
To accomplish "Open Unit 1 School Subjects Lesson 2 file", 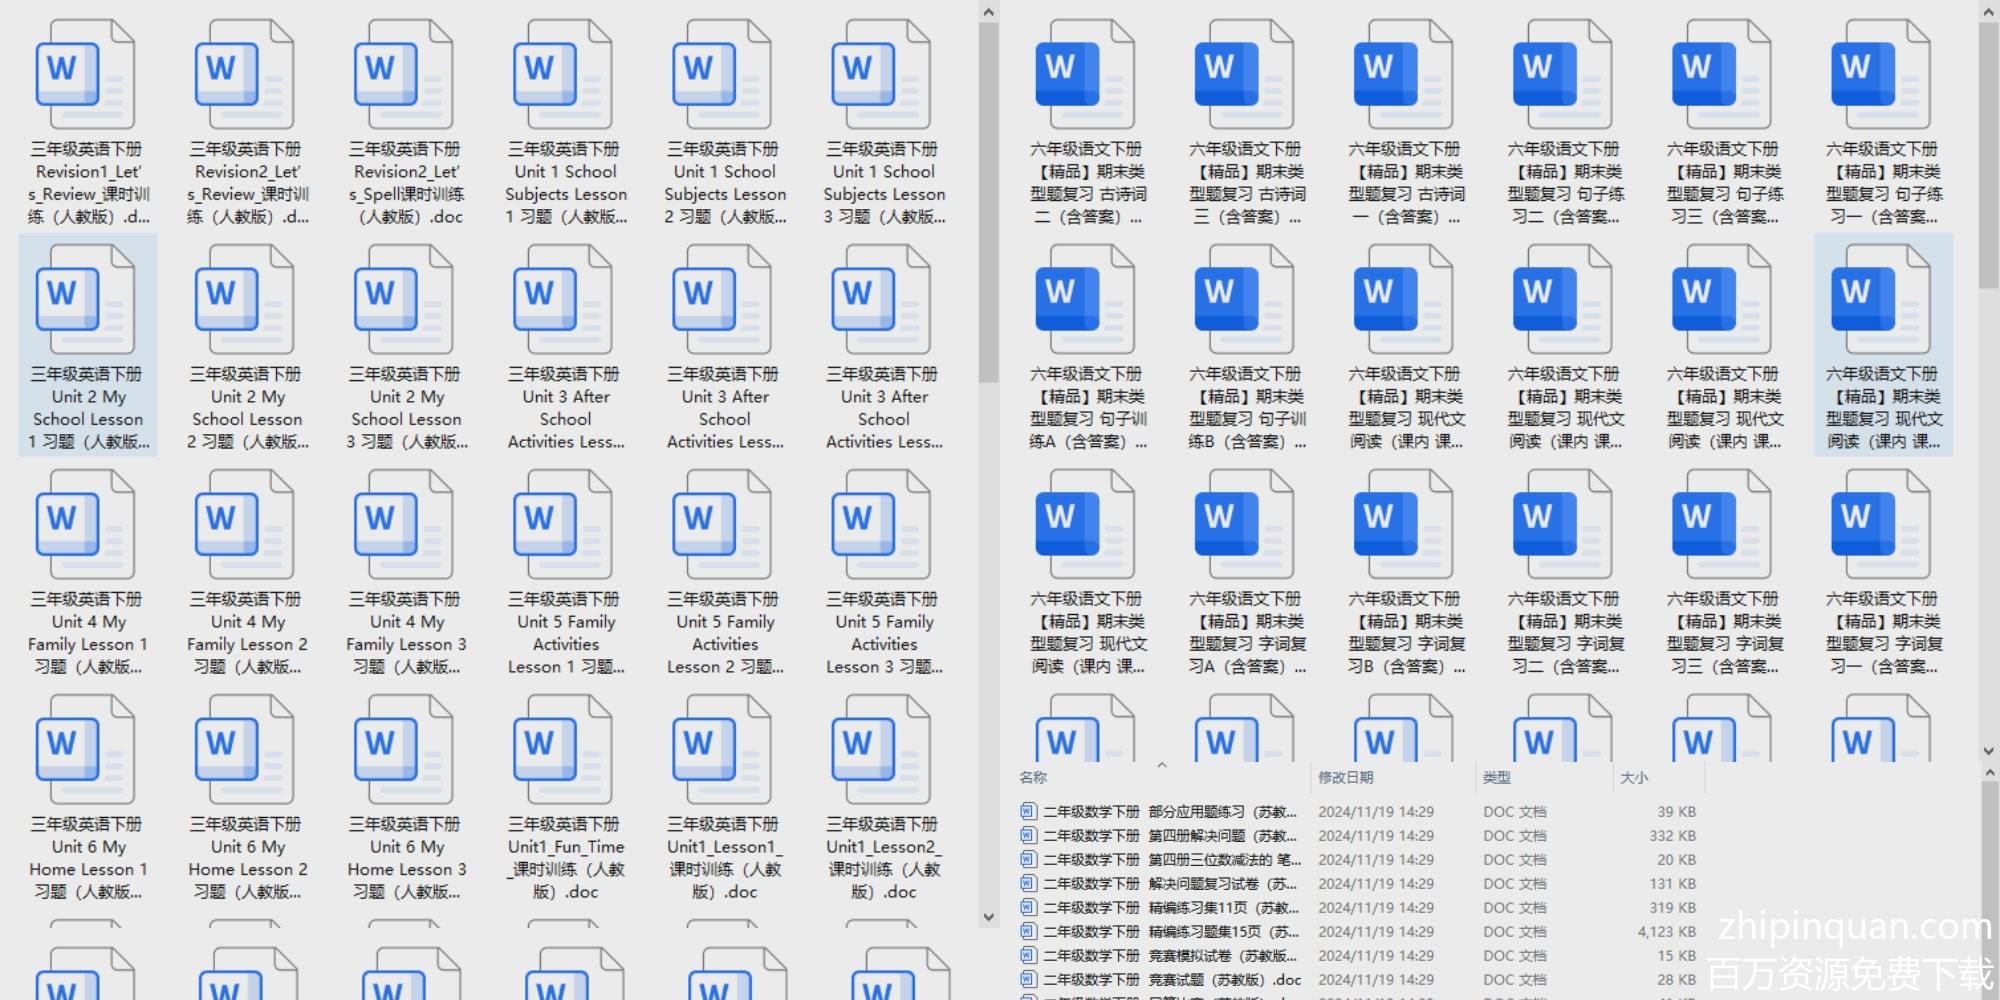I will 722,76.
